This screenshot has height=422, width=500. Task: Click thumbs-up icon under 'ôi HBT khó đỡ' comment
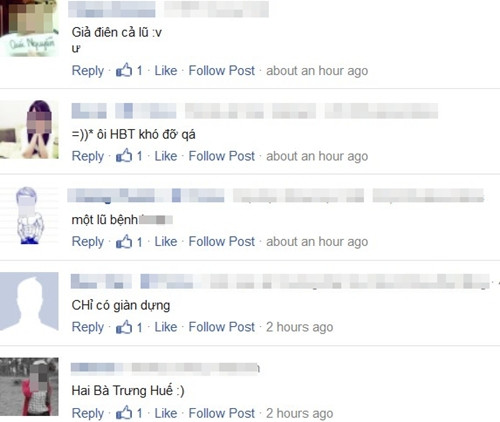point(124,156)
